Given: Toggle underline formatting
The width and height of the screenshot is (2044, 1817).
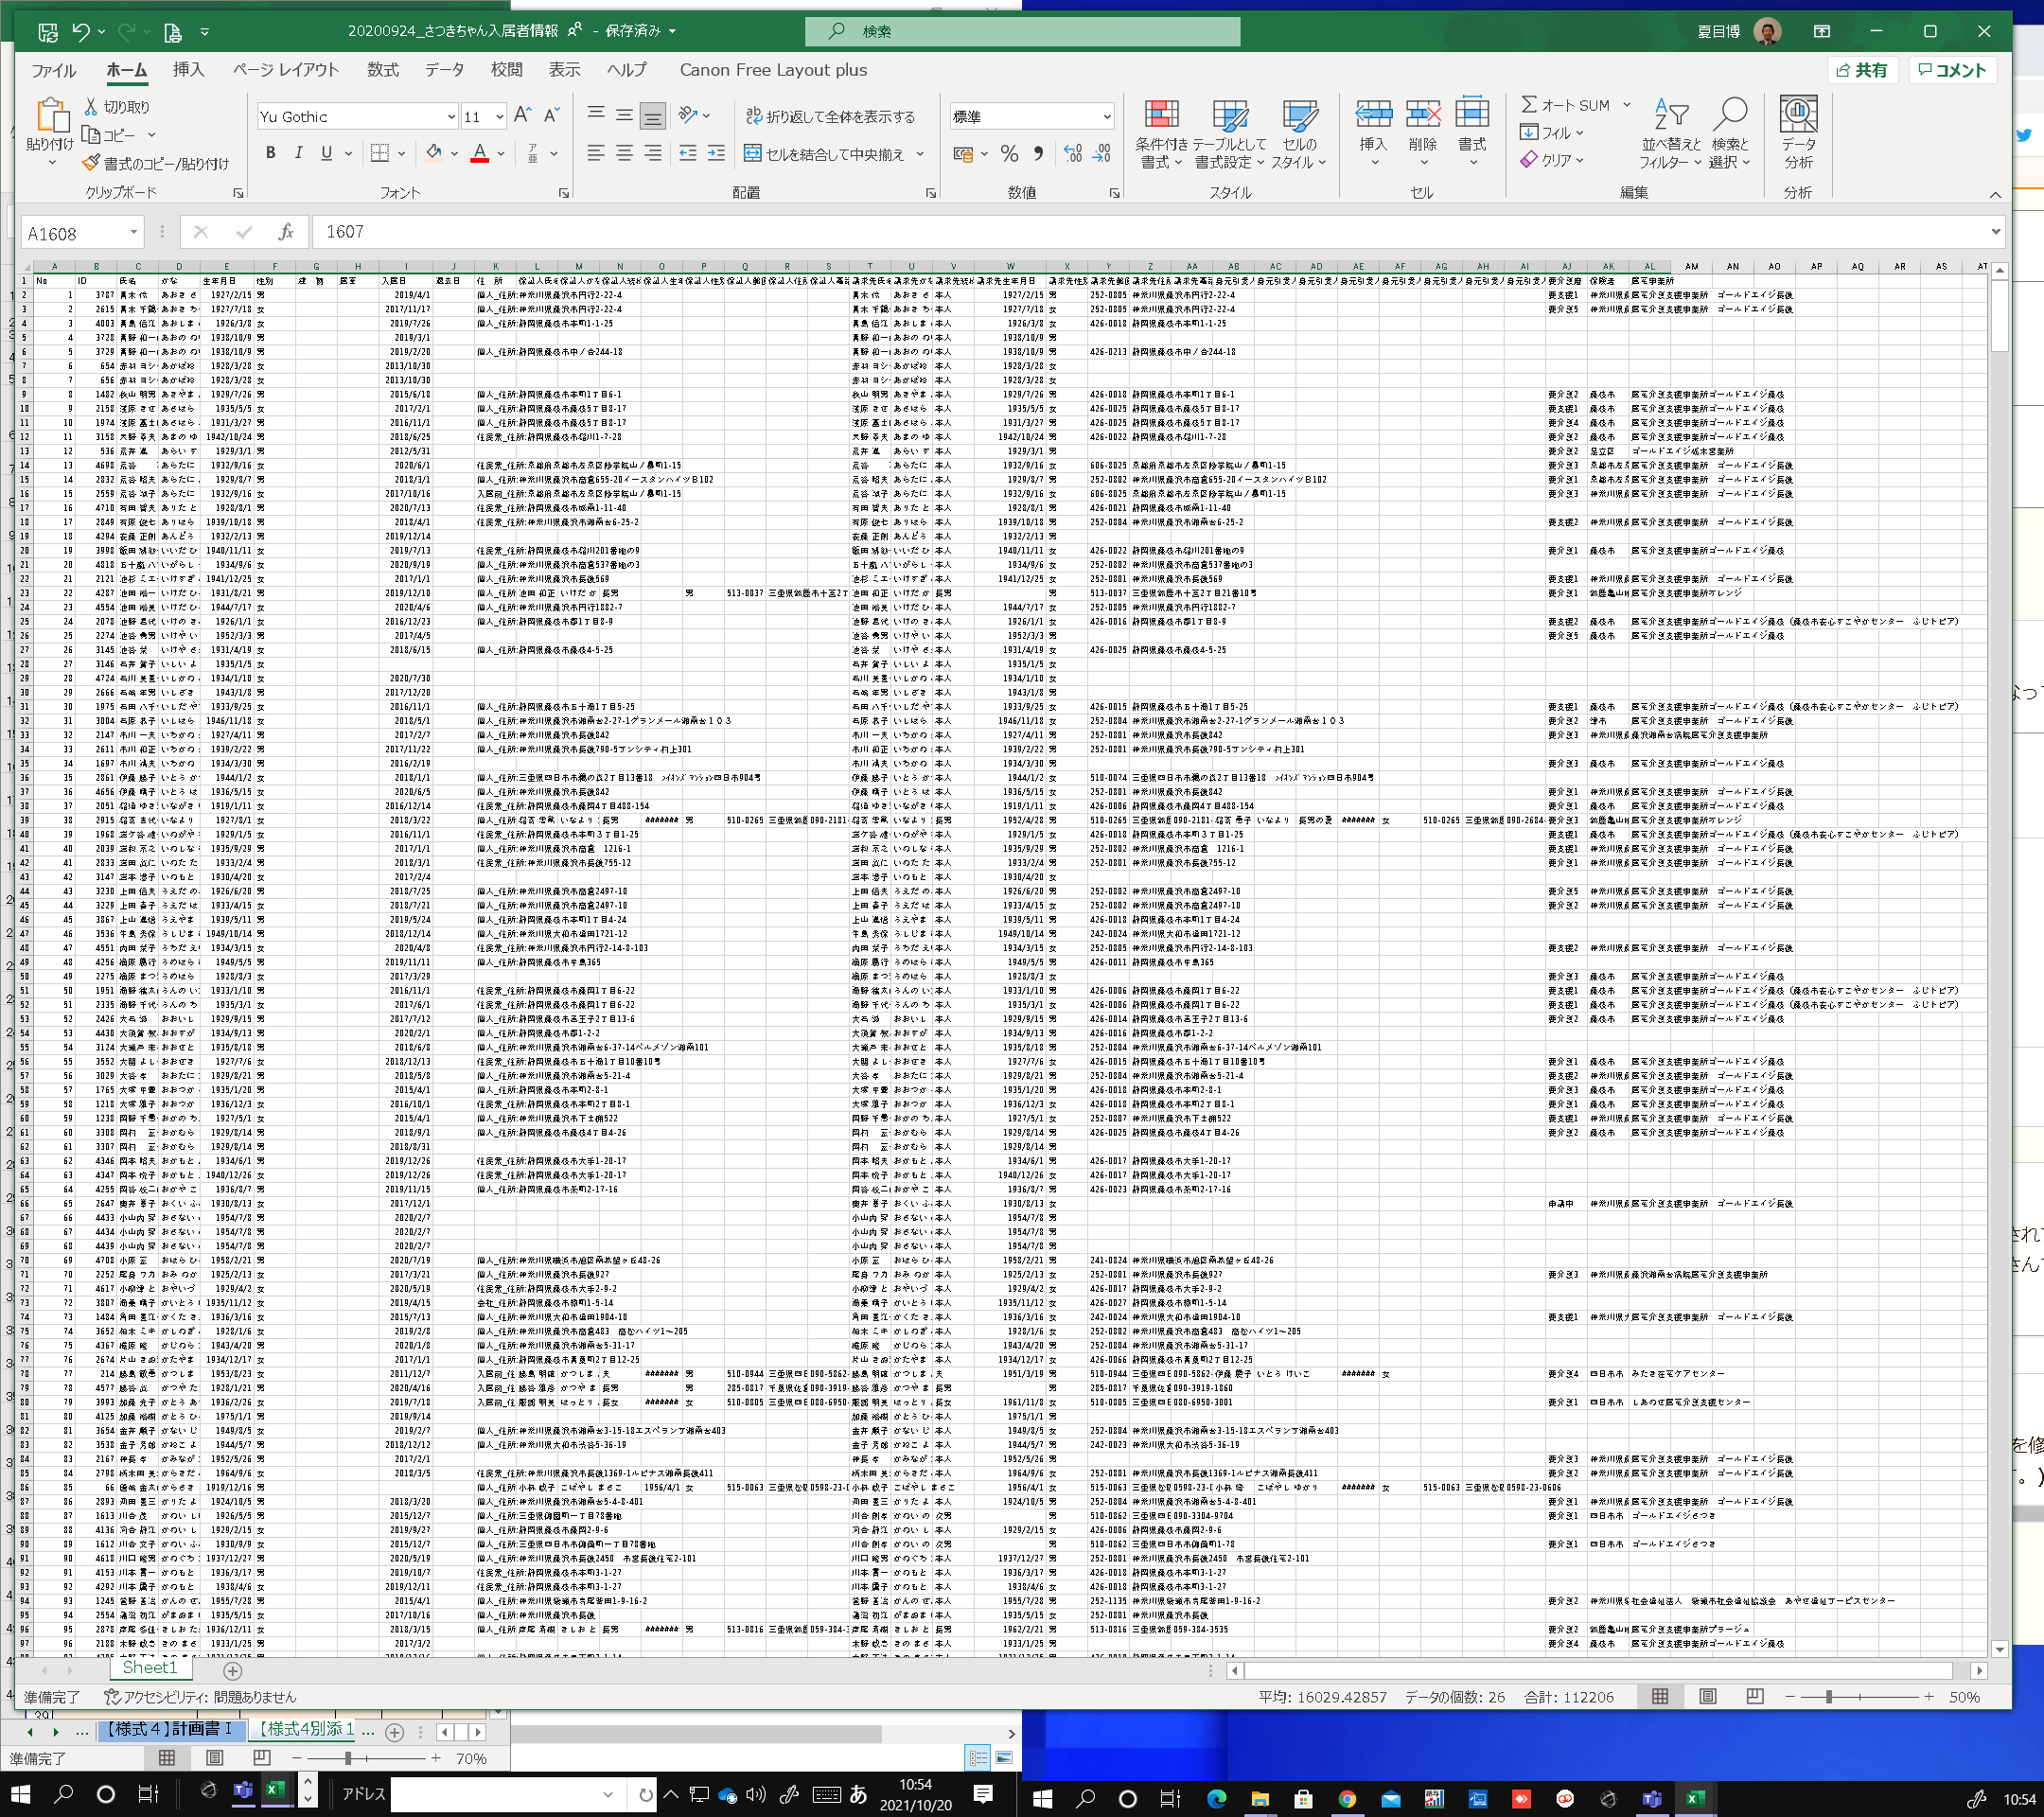Looking at the screenshot, I should pyautogui.click(x=326, y=153).
